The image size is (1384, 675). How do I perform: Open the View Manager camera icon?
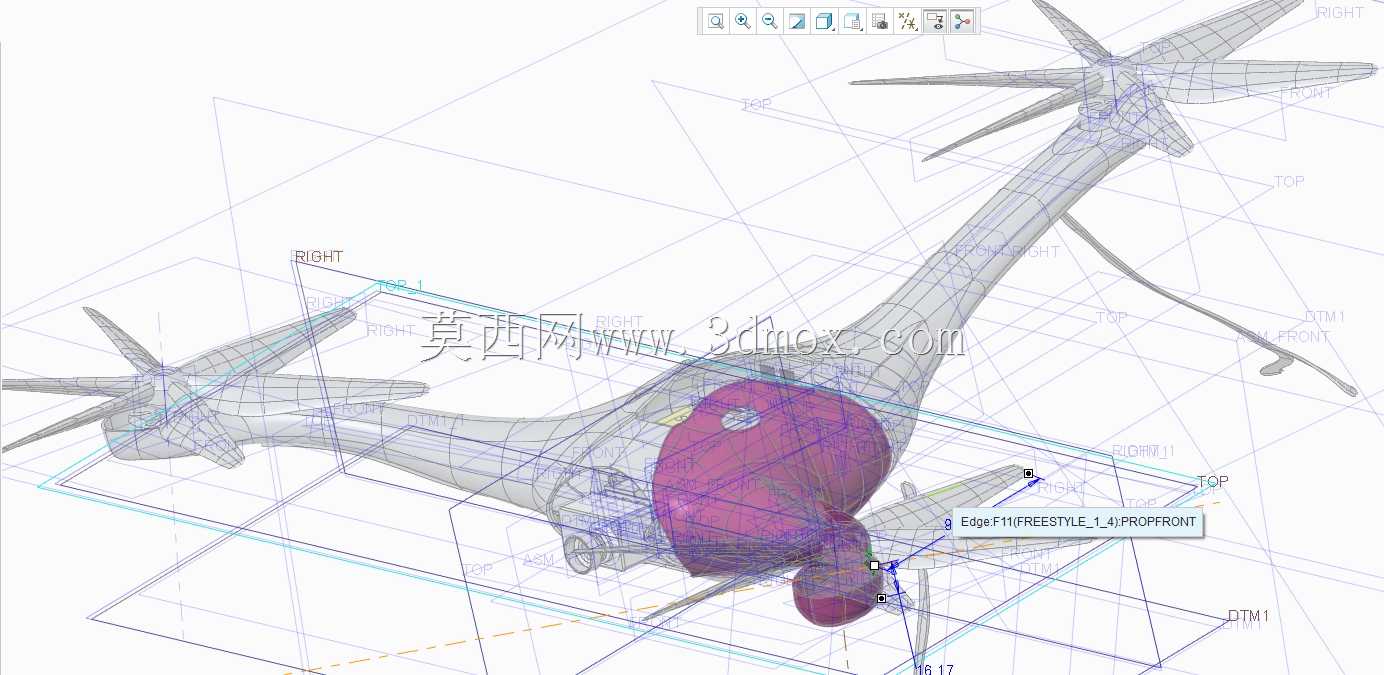pyautogui.click(x=880, y=21)
